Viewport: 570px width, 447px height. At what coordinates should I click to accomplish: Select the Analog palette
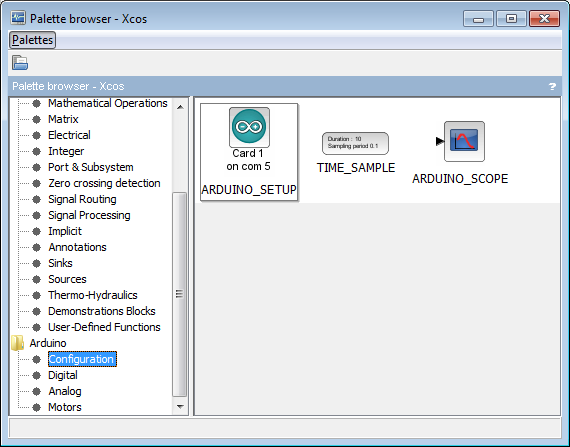[65, 391]
